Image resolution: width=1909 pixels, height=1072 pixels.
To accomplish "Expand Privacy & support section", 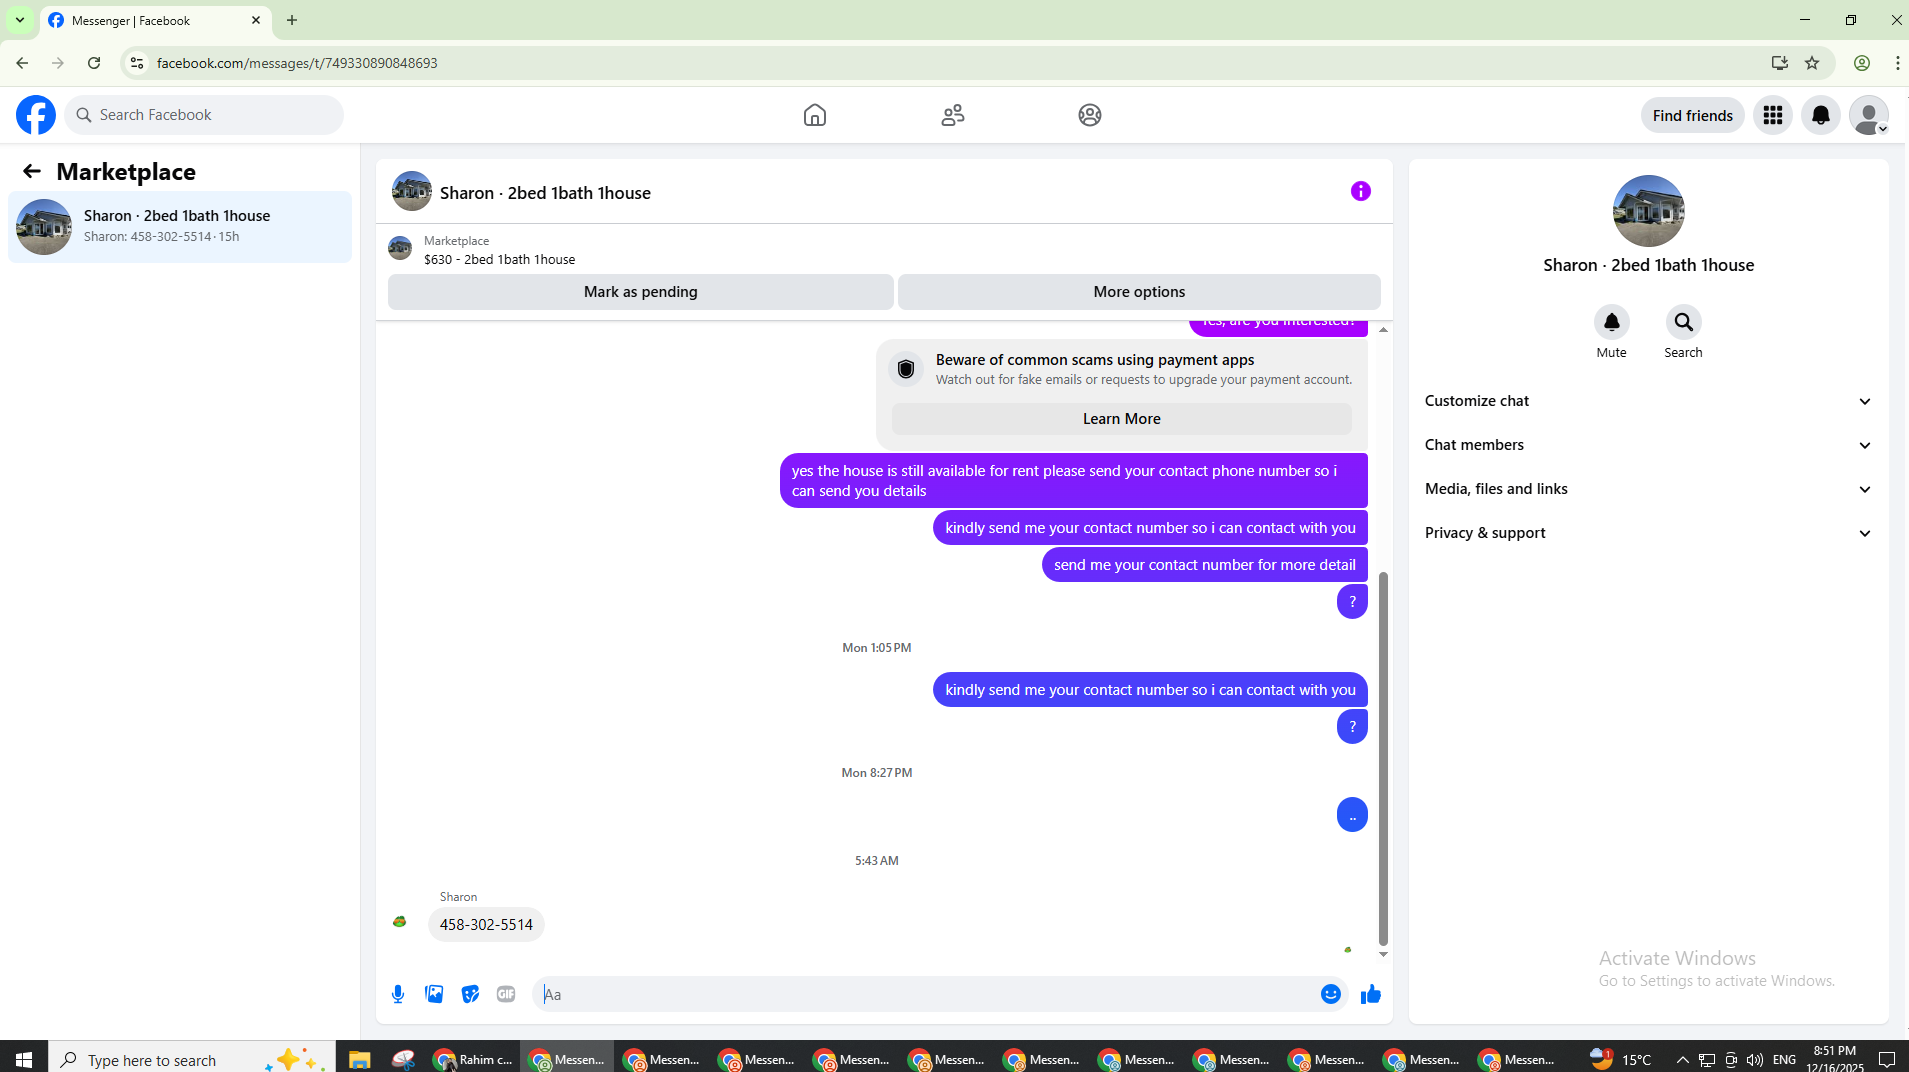I will coord(1648,533).
